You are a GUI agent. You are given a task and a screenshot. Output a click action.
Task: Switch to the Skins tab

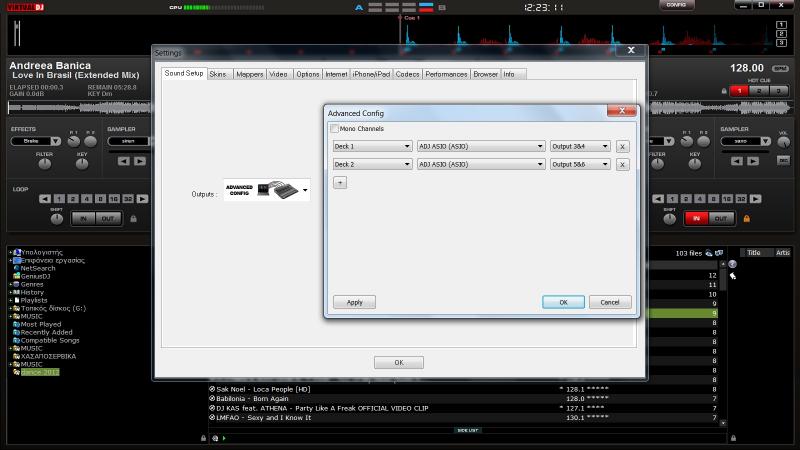click(x=218, y=74)
